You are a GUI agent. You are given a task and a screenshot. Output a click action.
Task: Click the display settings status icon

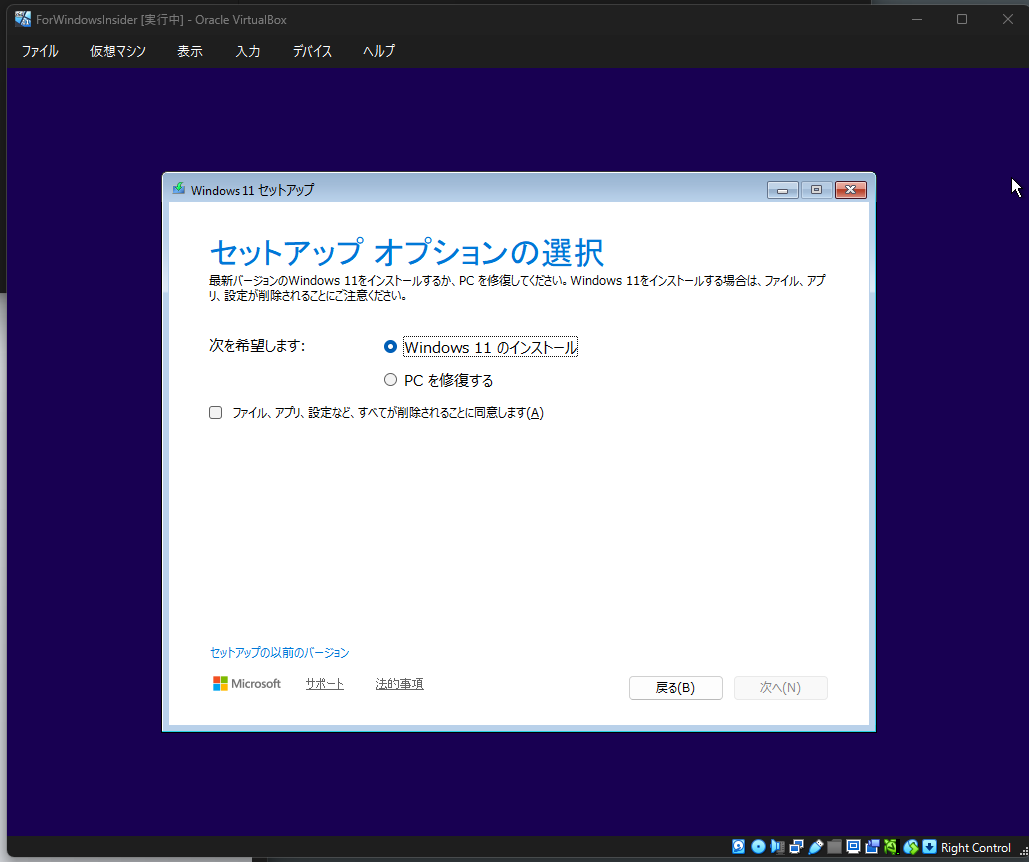[853, 847]
